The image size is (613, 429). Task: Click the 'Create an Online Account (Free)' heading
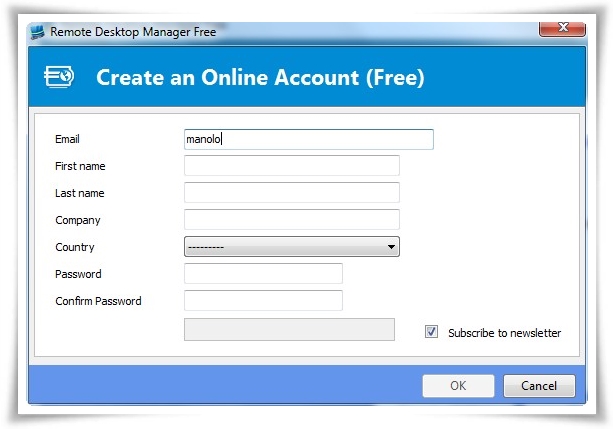[260, 77]
